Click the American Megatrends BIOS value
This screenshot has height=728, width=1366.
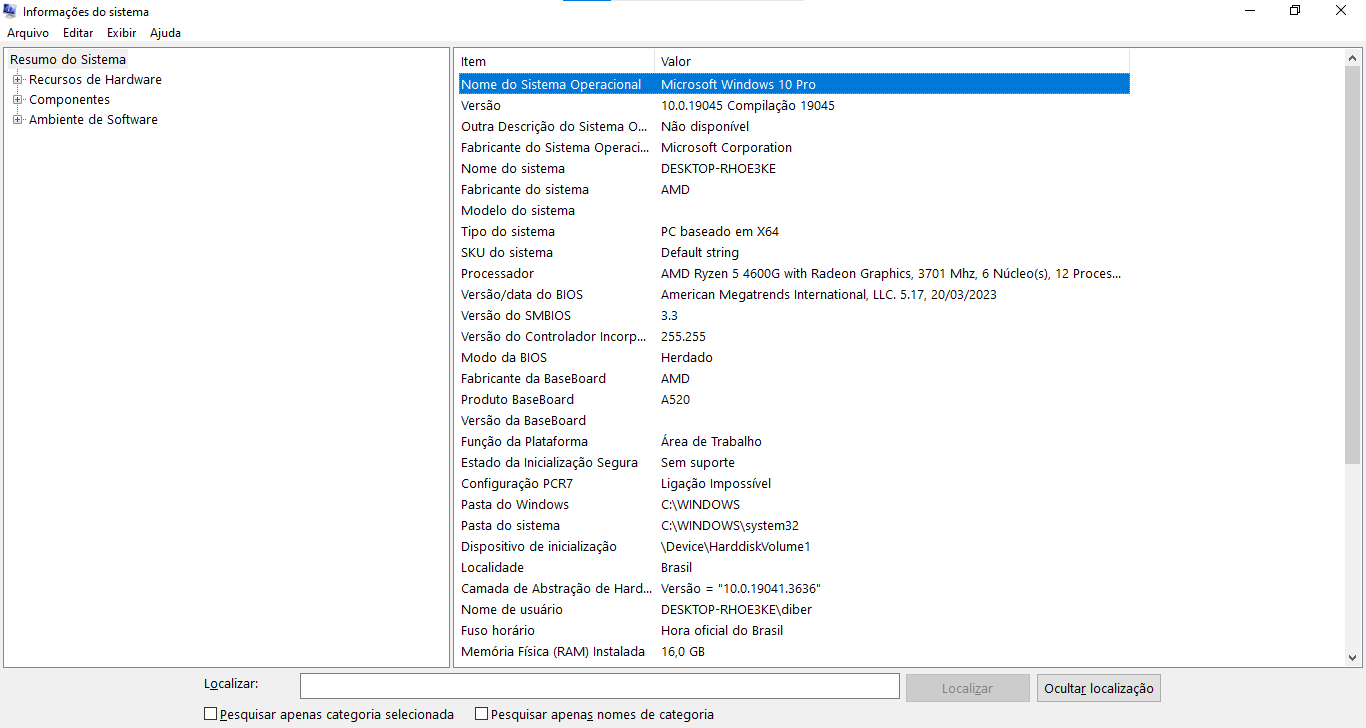[829, 295]
